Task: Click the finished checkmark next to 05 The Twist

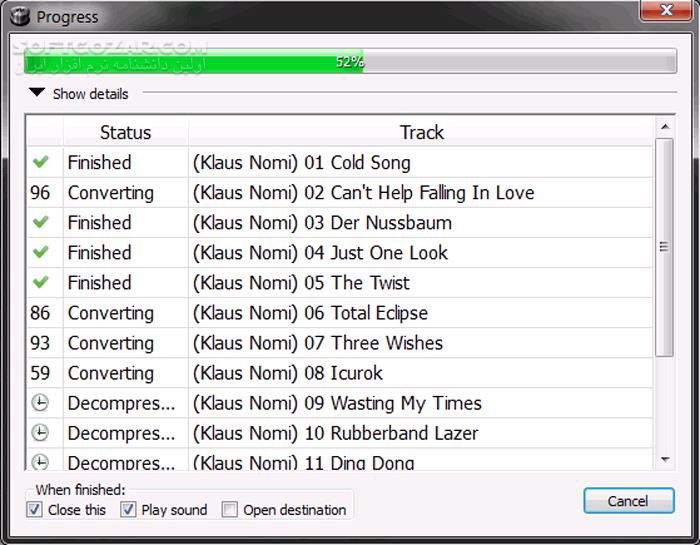Action: pyautogui.click(x=41, y=282)
